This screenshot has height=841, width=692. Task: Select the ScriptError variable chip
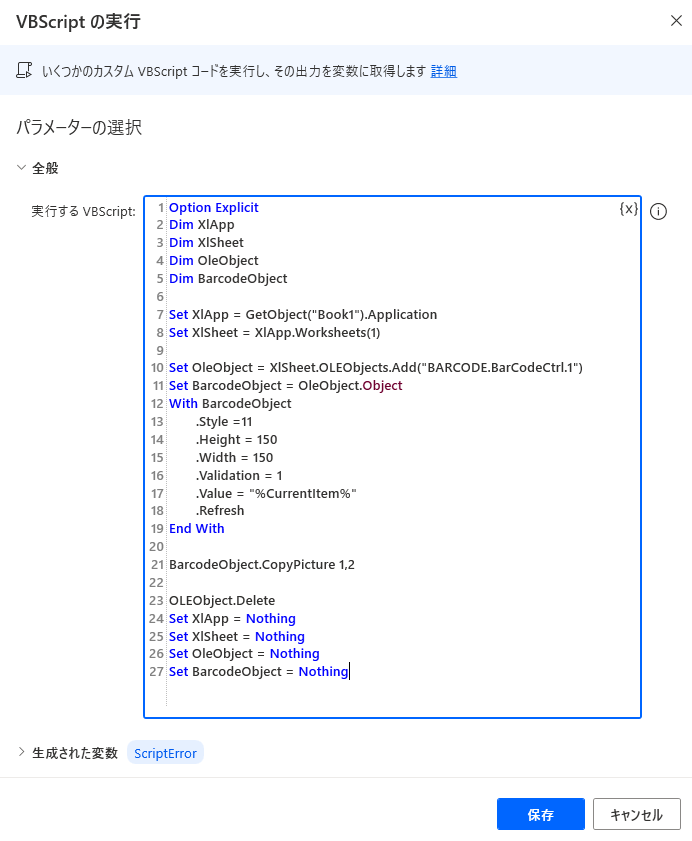tap(165, 753)
